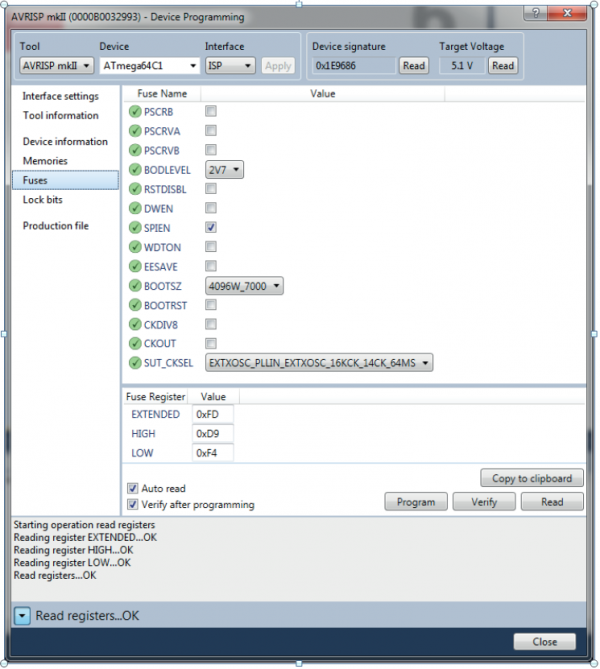Click the green status icon beside WDTON
This screenshot has width=600, height=669.
[x=135, y=247]
